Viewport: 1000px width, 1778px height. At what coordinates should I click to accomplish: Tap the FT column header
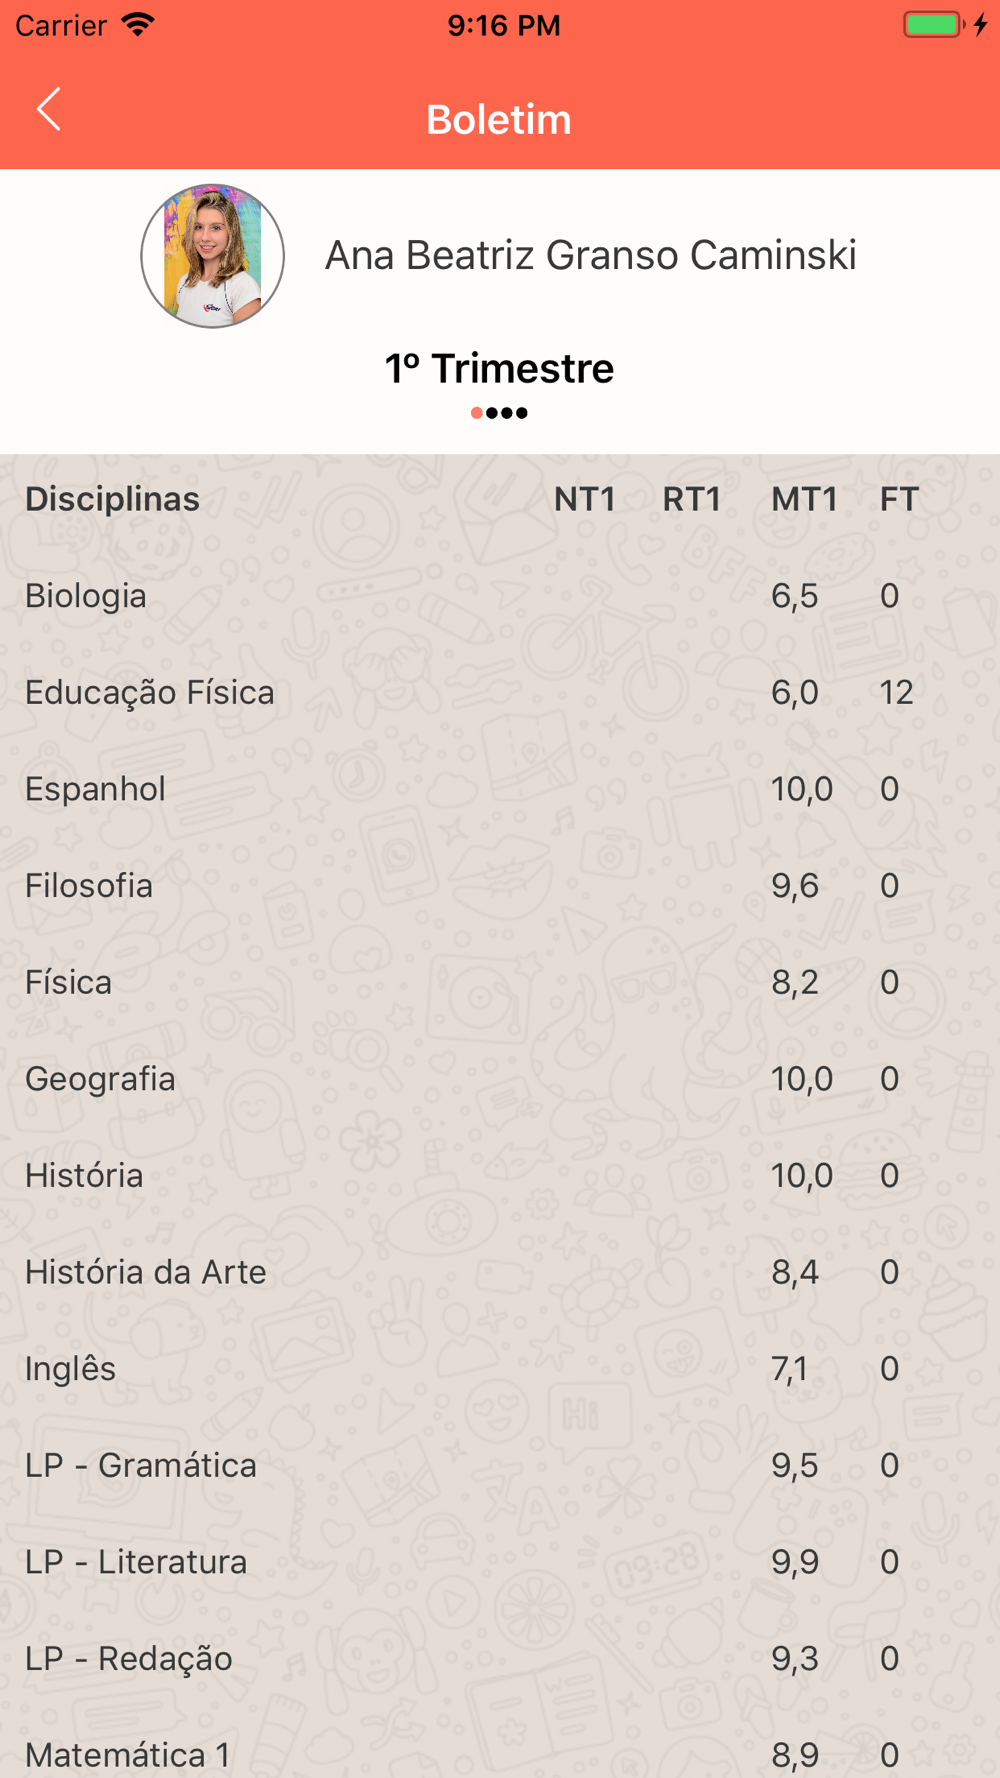coord(899,499)
